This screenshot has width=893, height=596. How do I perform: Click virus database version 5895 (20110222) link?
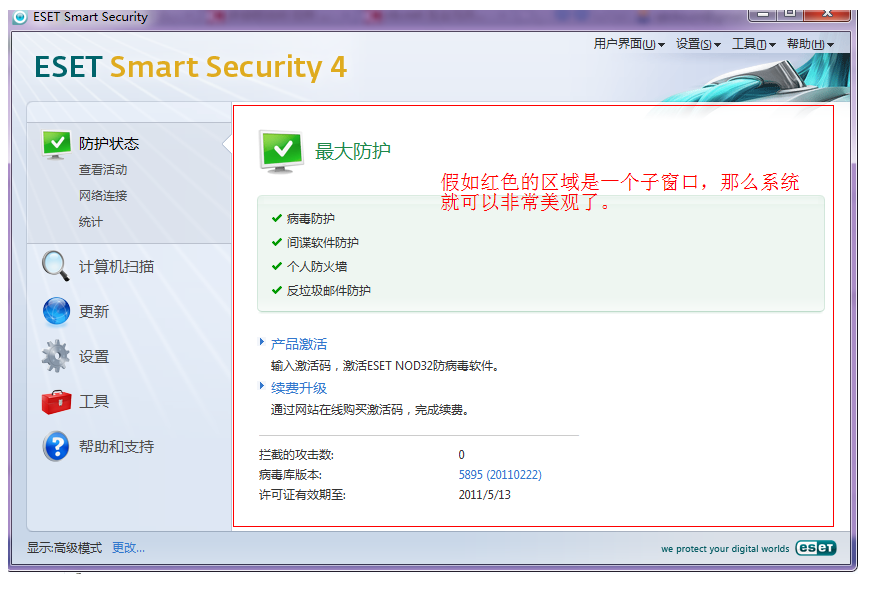click(x=500, y=474)
